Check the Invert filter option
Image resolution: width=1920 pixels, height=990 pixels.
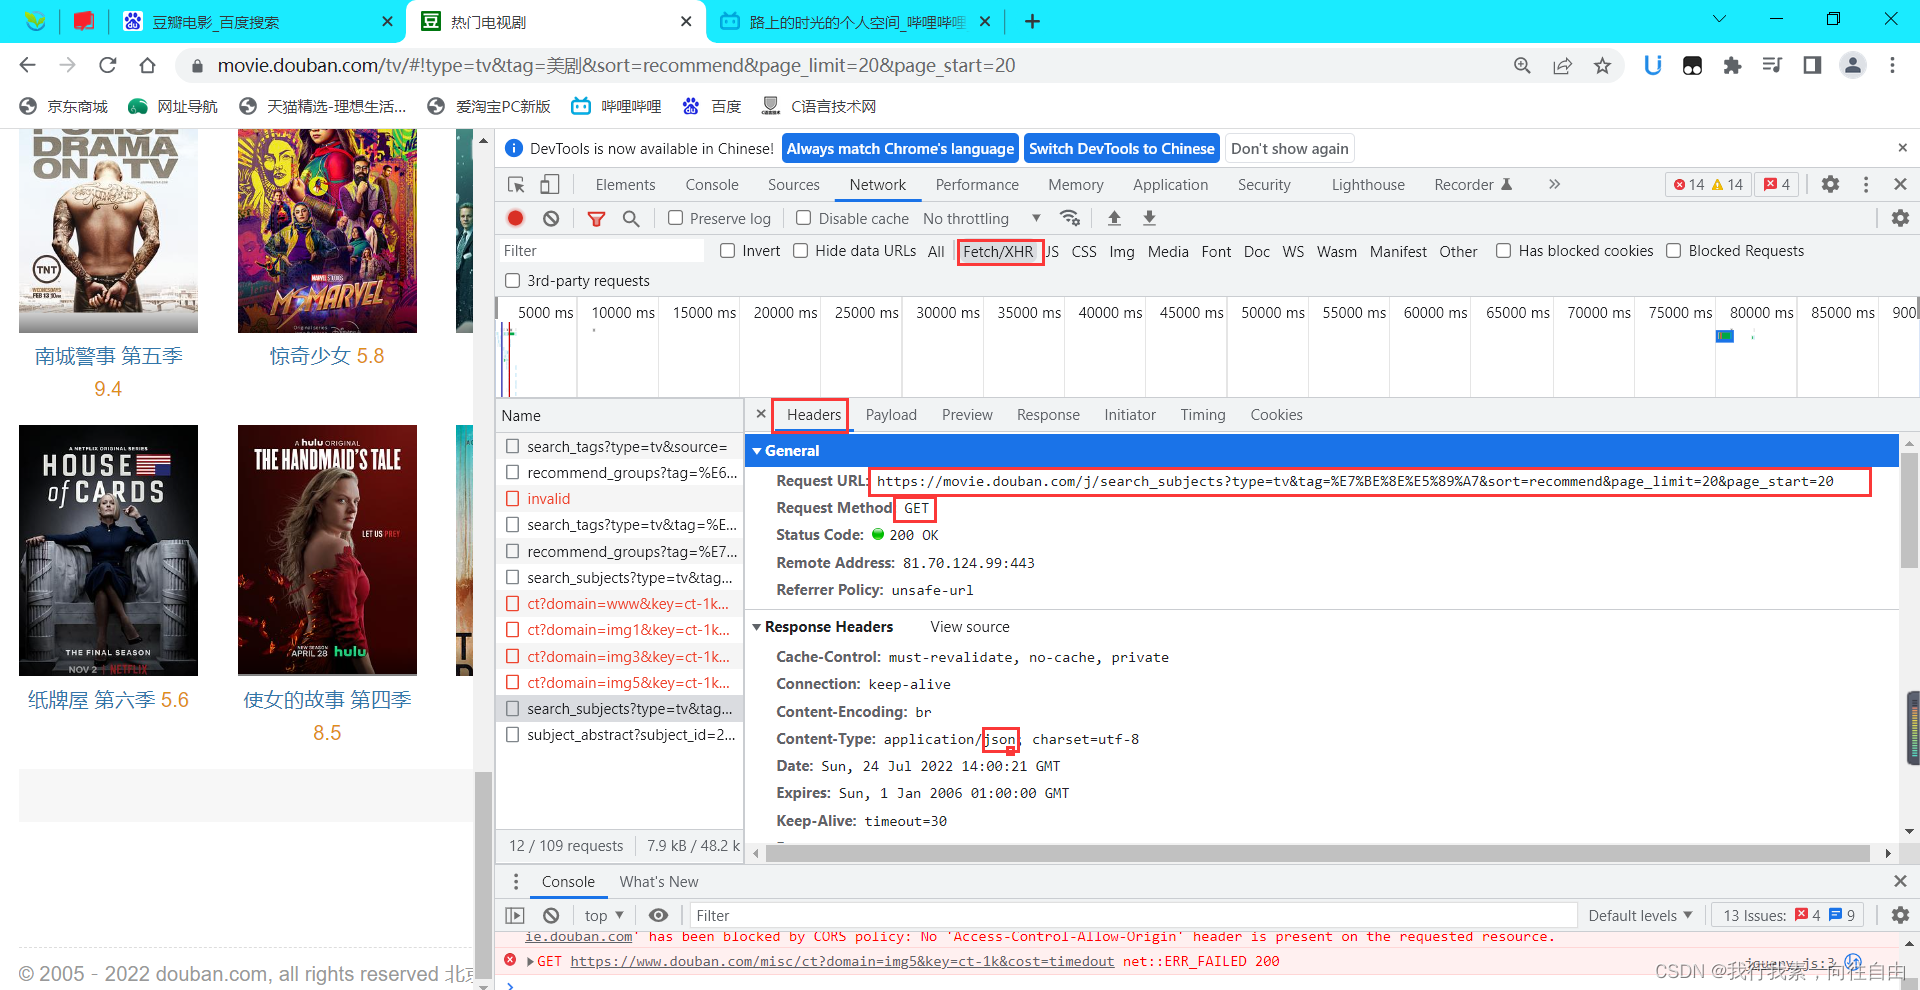pos(728,251)
